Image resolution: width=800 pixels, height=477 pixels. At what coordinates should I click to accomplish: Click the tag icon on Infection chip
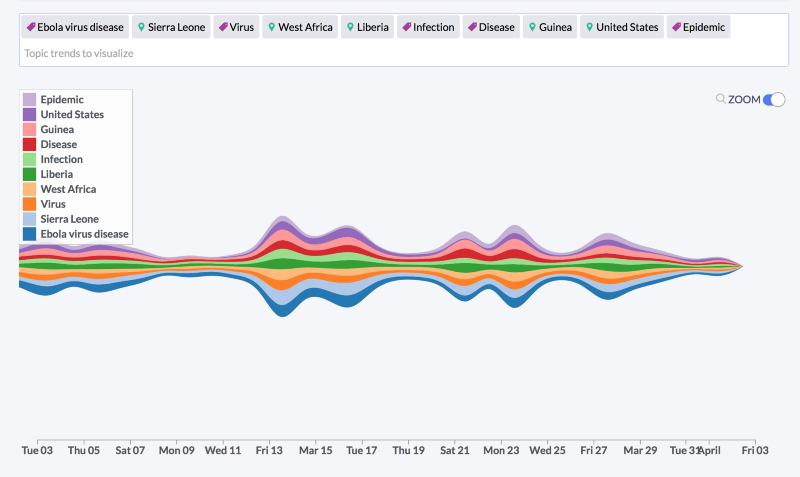(x=407, y=27)
